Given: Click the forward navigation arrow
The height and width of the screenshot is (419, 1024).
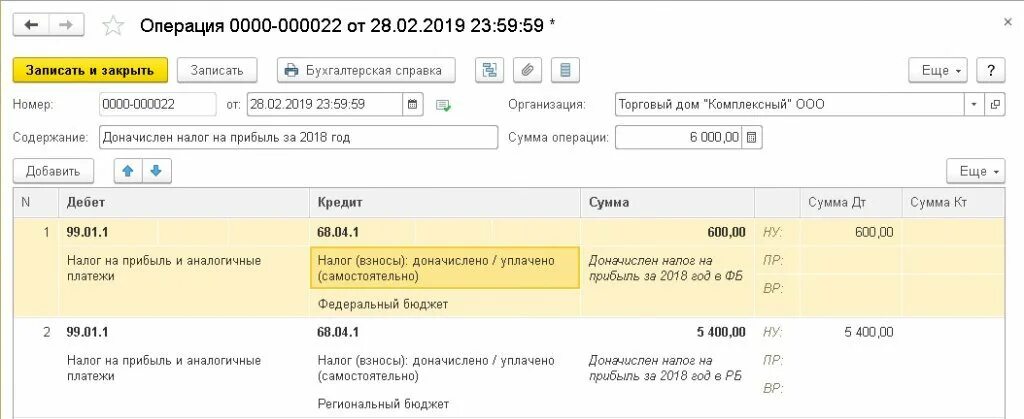Looking at the screenshot, I should (66, 25).
